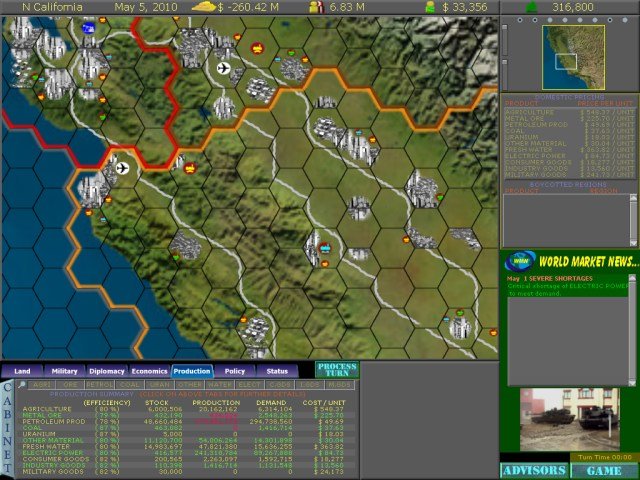Viewport: 640px width, 480px height.
Task: Select the PETROL production sub-tab
Action: click(100, 384)
